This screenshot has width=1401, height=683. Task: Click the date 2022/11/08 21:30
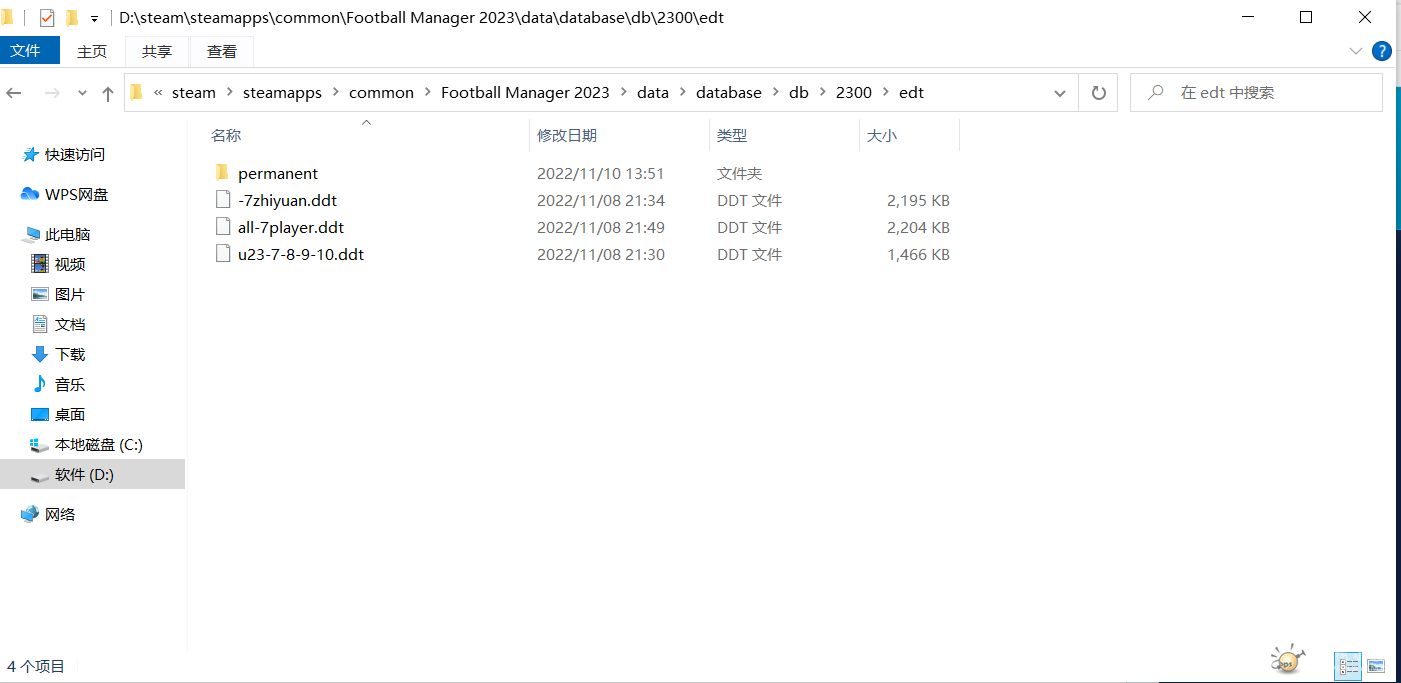(601, 254)
